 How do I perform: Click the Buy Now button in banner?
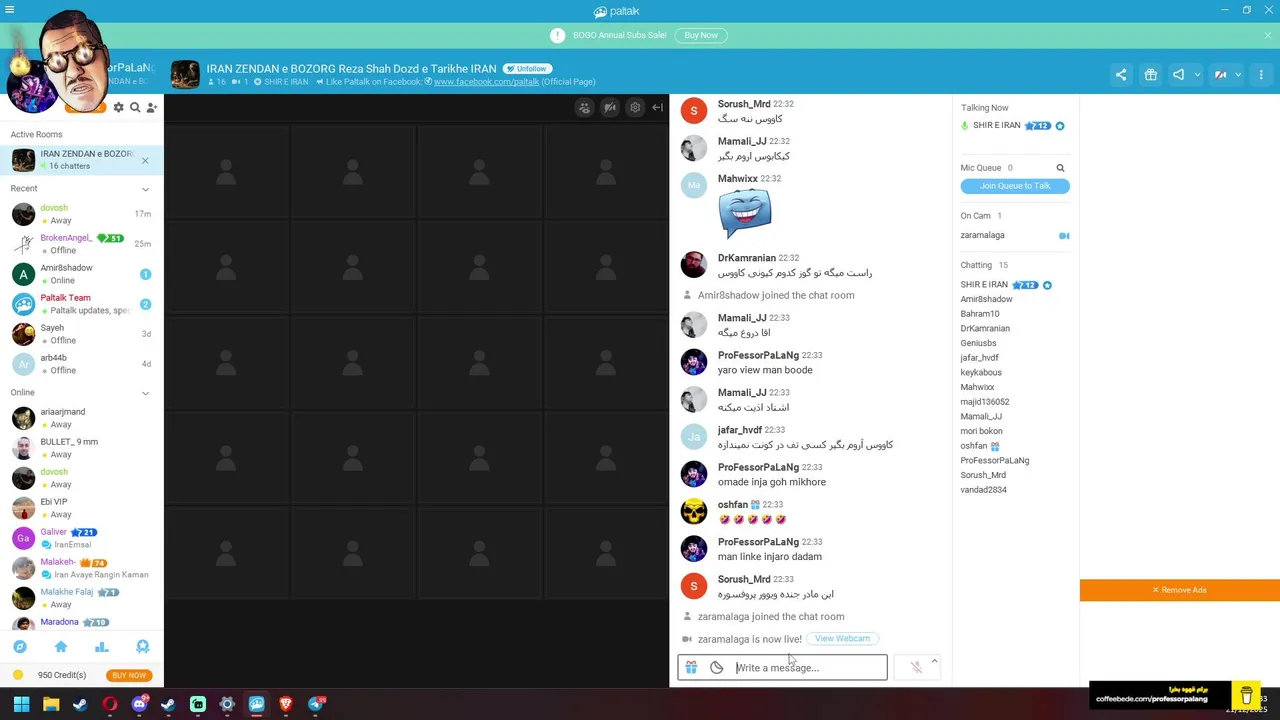coord(701,35)
